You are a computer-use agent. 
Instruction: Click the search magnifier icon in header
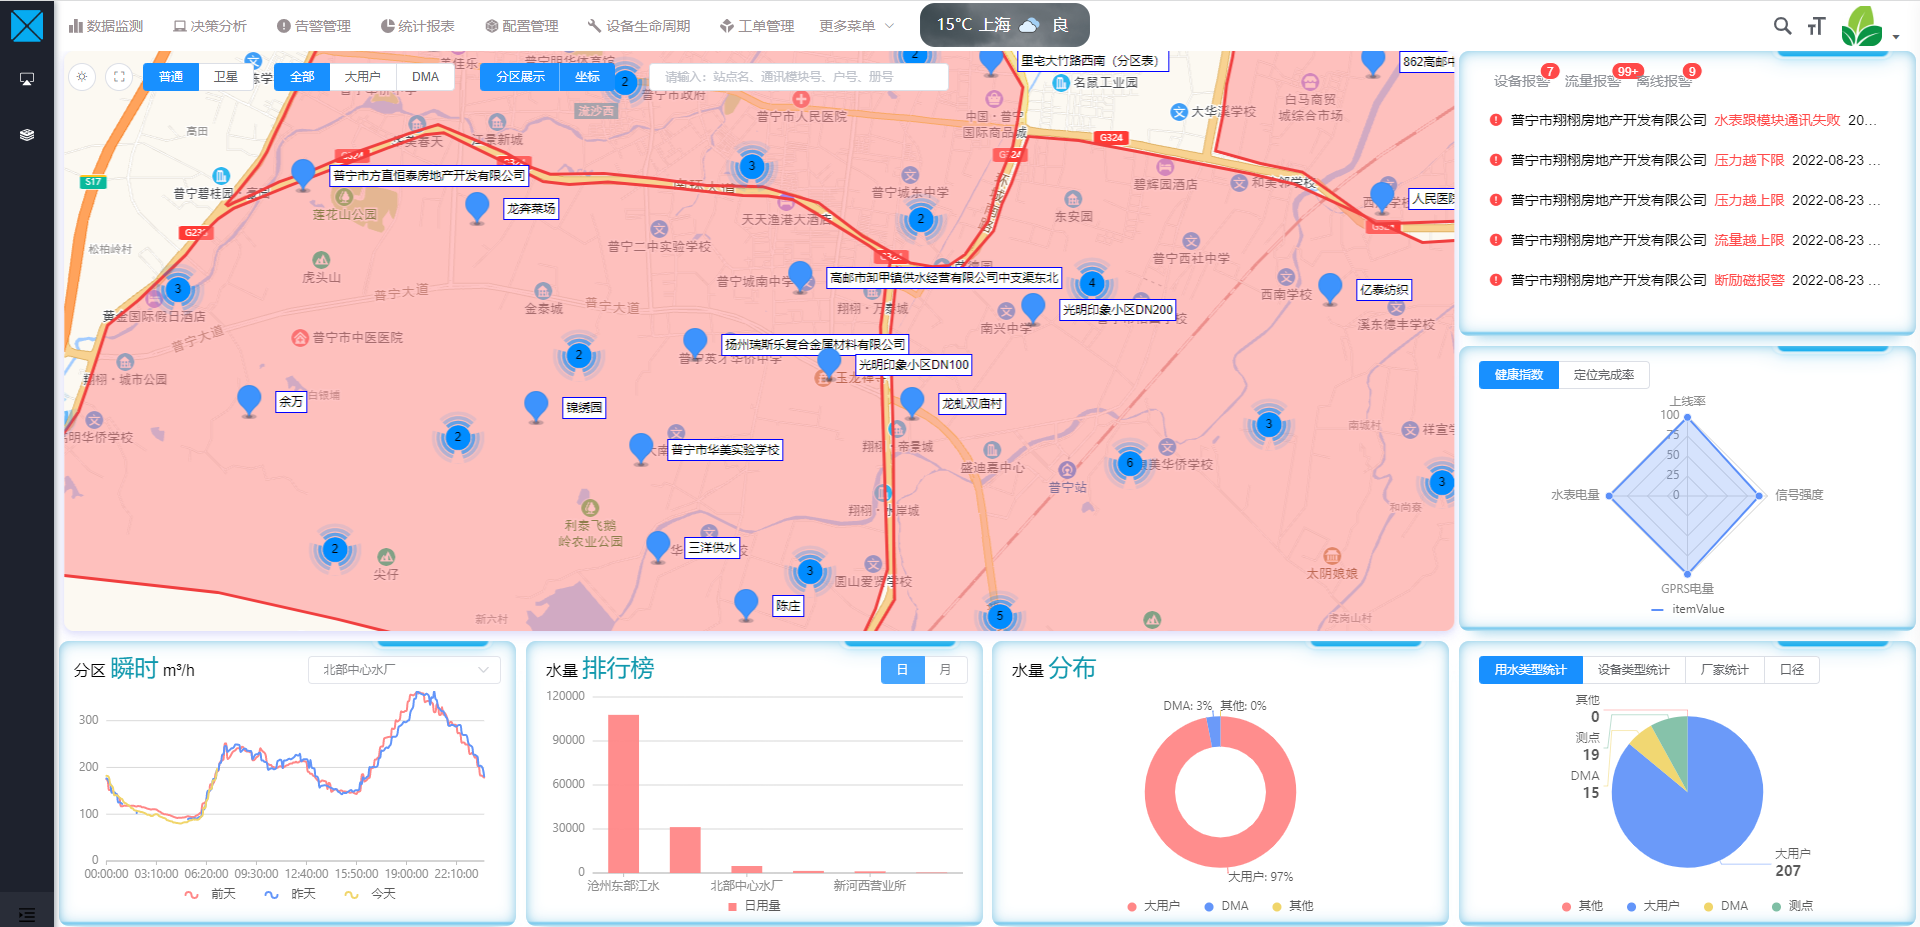(x=1782, y=26)
